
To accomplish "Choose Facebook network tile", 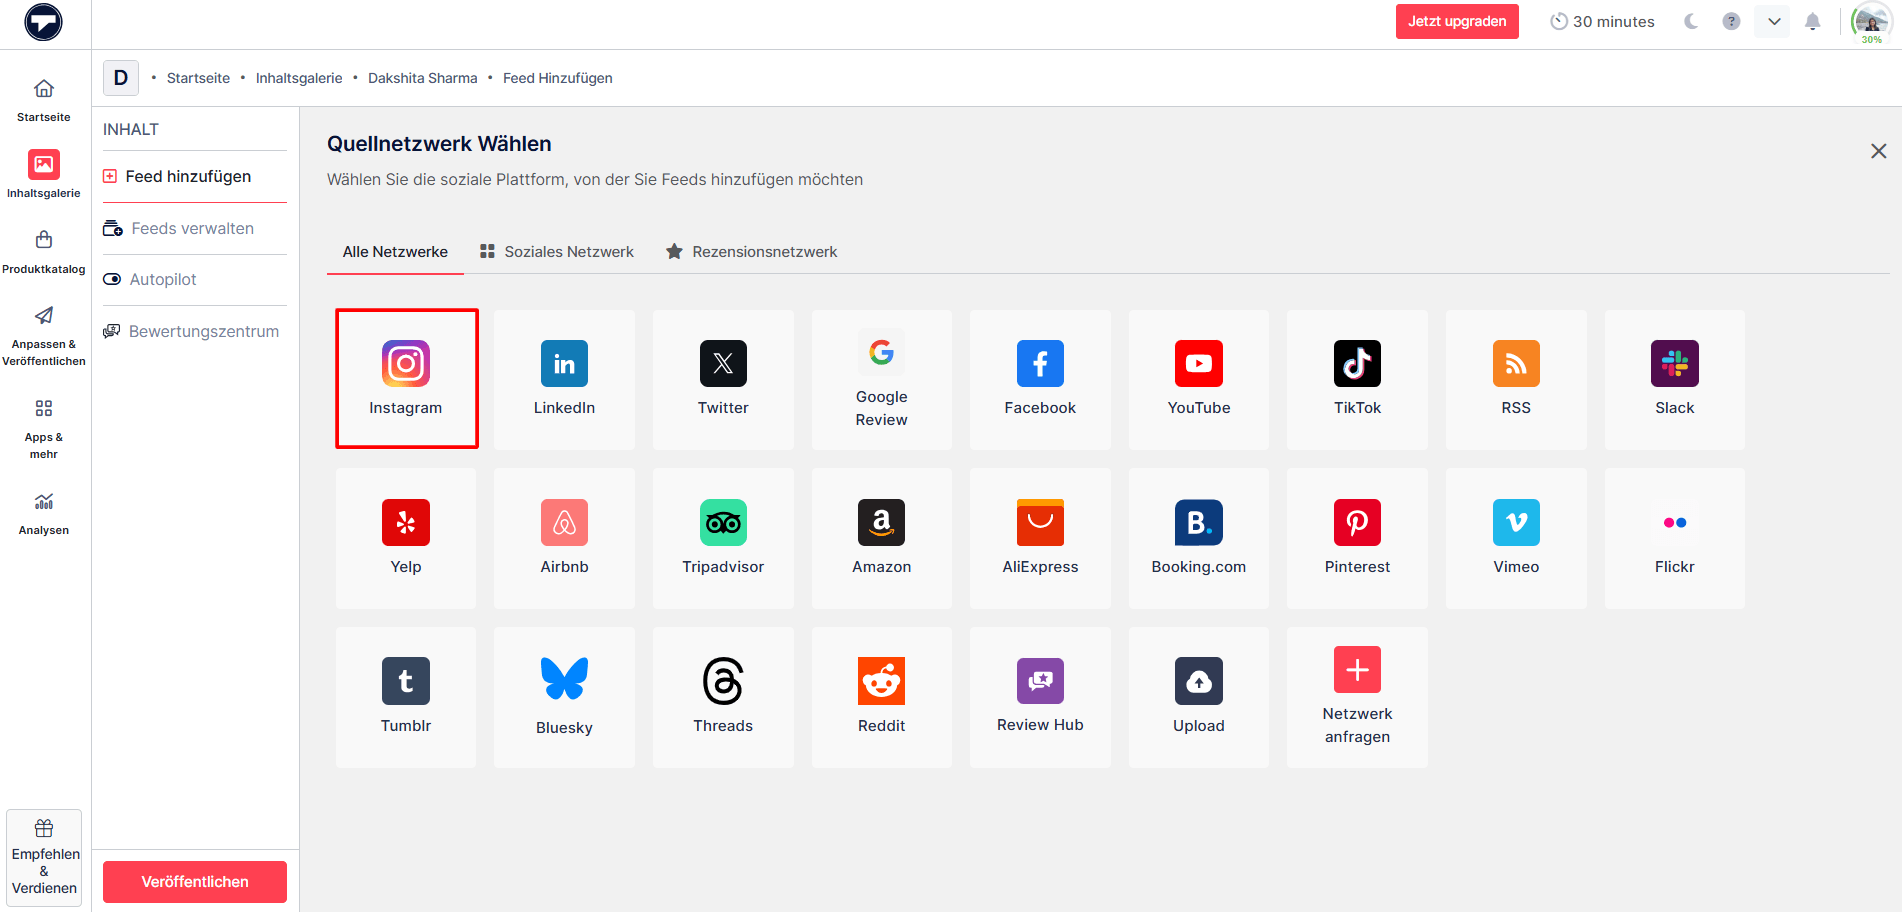I will [1040, 379].
